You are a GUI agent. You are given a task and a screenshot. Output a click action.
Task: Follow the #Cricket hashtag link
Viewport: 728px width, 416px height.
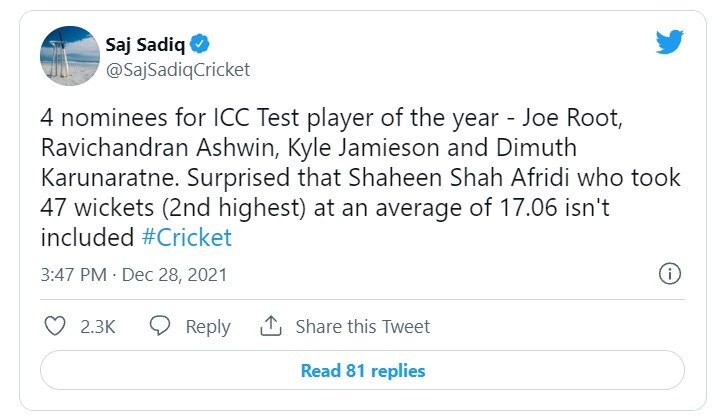(x=186, y=238)
